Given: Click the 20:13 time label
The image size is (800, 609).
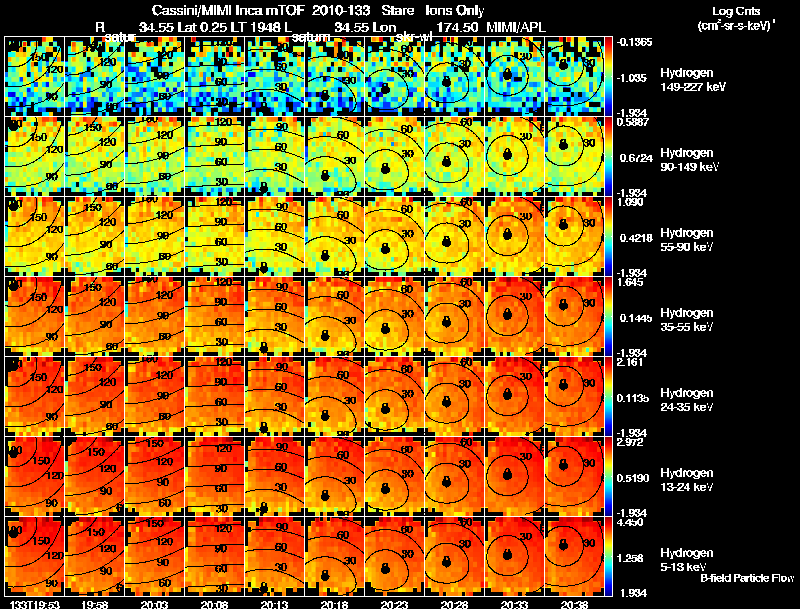Looking at the screenshot, I should (274, 604).
